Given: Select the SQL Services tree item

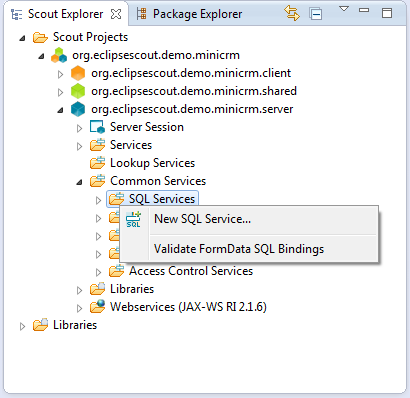Looking at the screenshot, I should point(162,199).
